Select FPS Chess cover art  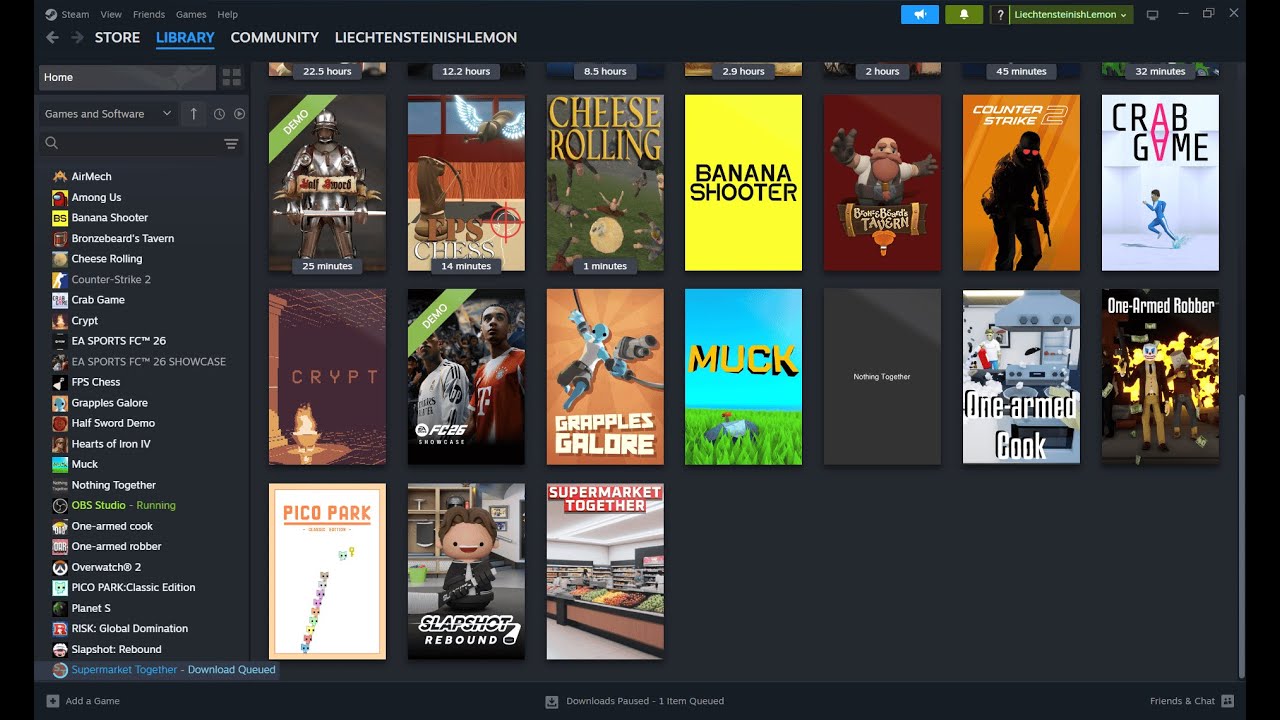466,183
